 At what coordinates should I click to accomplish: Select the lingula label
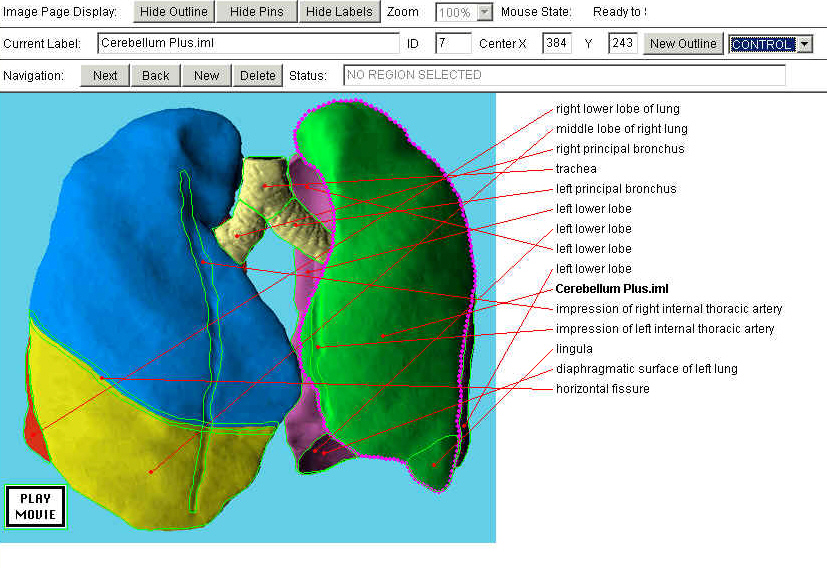574,349
